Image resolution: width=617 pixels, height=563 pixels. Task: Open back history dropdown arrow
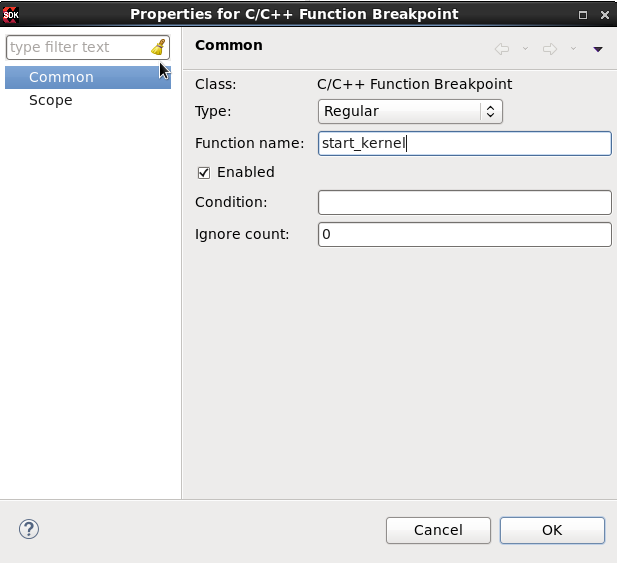click(525, 49)
